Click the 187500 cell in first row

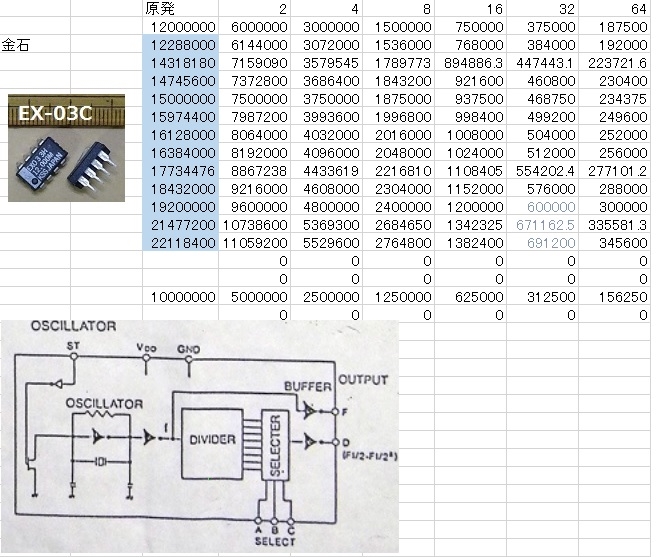(x=614, y=27)
